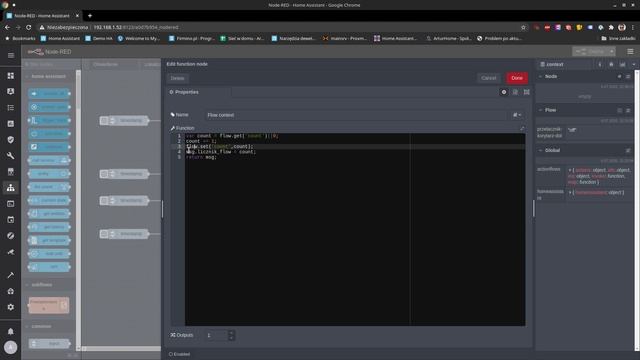The height and width of the screenshot is (360, 640).
Task: Open a new Chrome tab
Action: click(90, 16)
